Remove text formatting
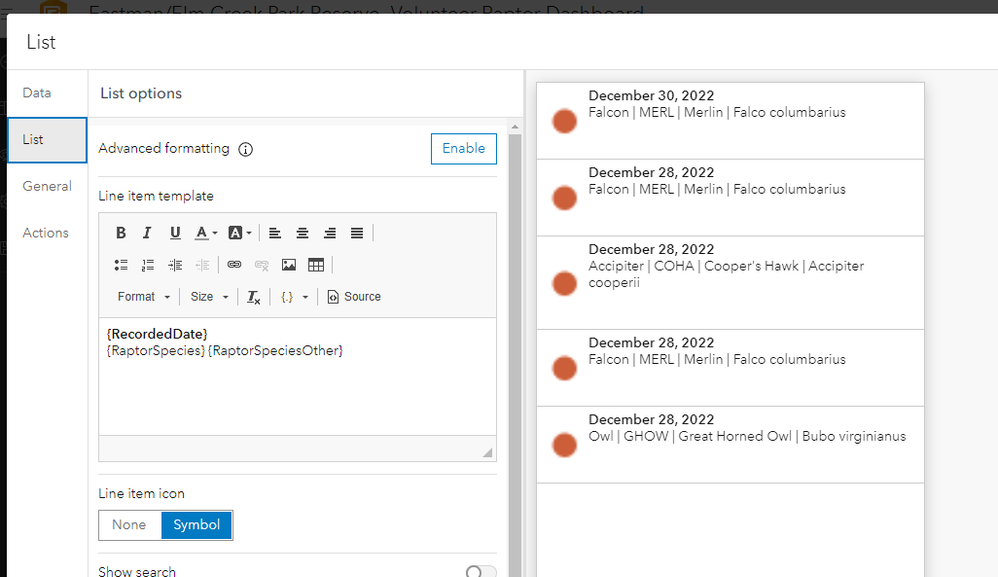998x577 pixels. coord(253,297)
